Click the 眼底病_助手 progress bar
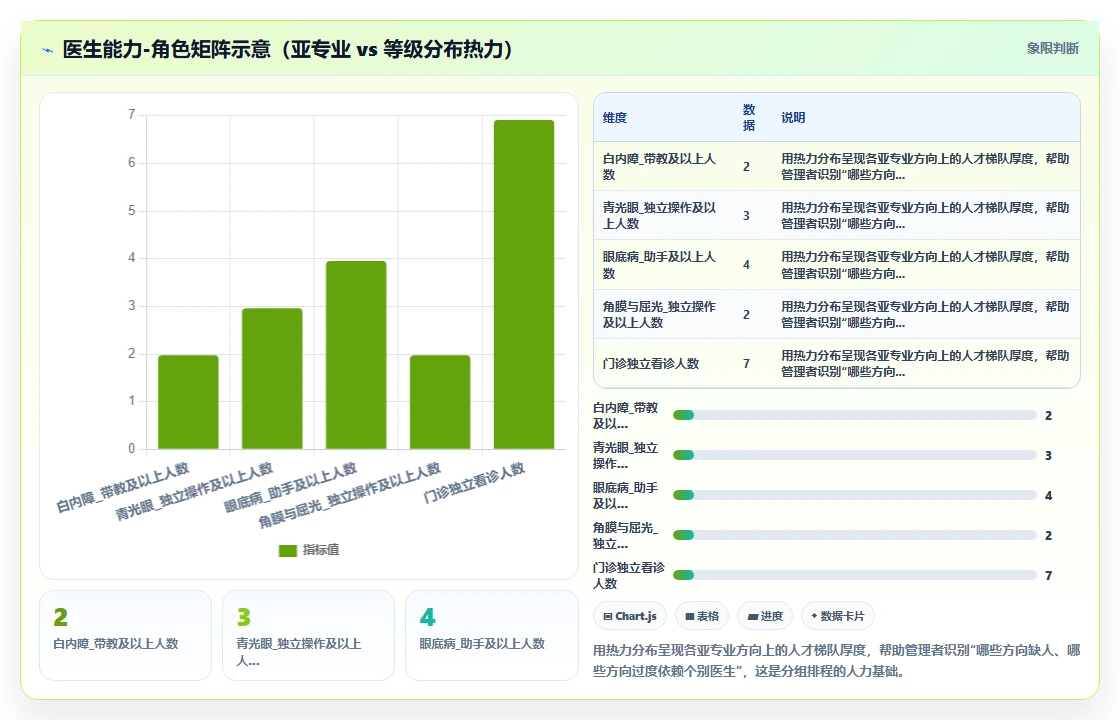This screenshot has height=720, width=1120. click(x=854, y=496)
